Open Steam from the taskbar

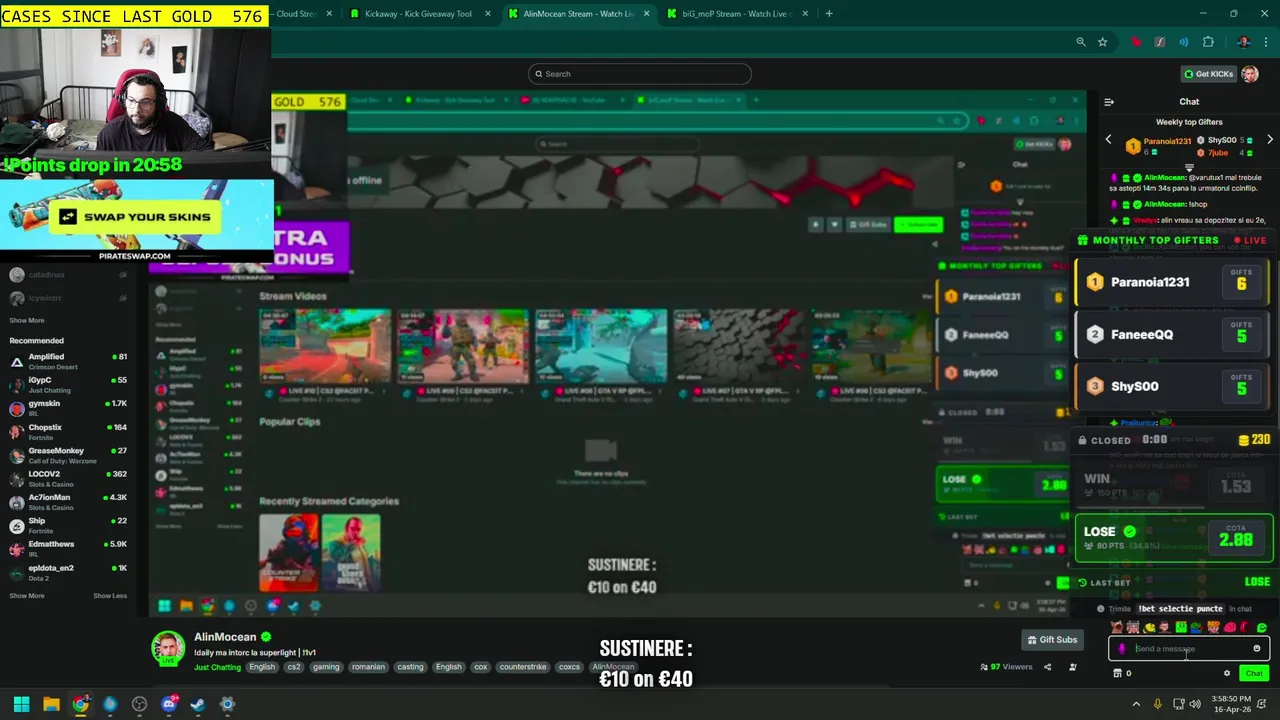pyautogui.click(x=198, y=704)
